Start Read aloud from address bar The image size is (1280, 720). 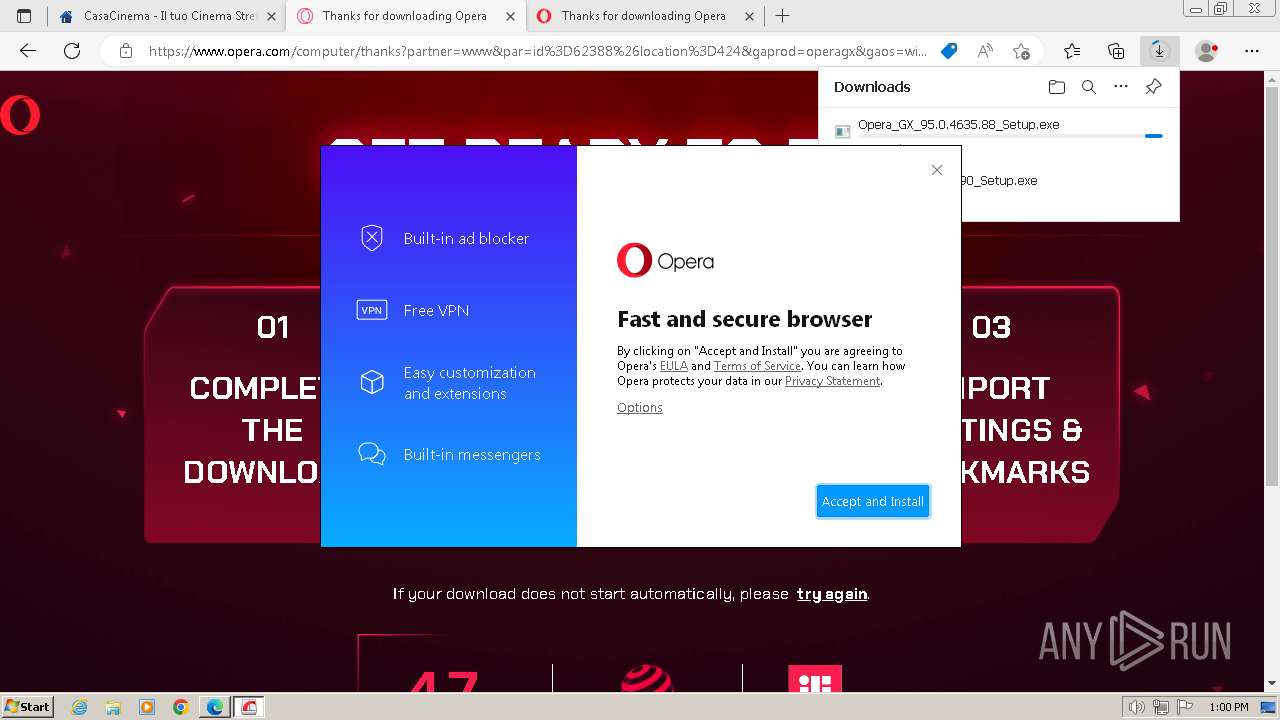tap(985, 51)
